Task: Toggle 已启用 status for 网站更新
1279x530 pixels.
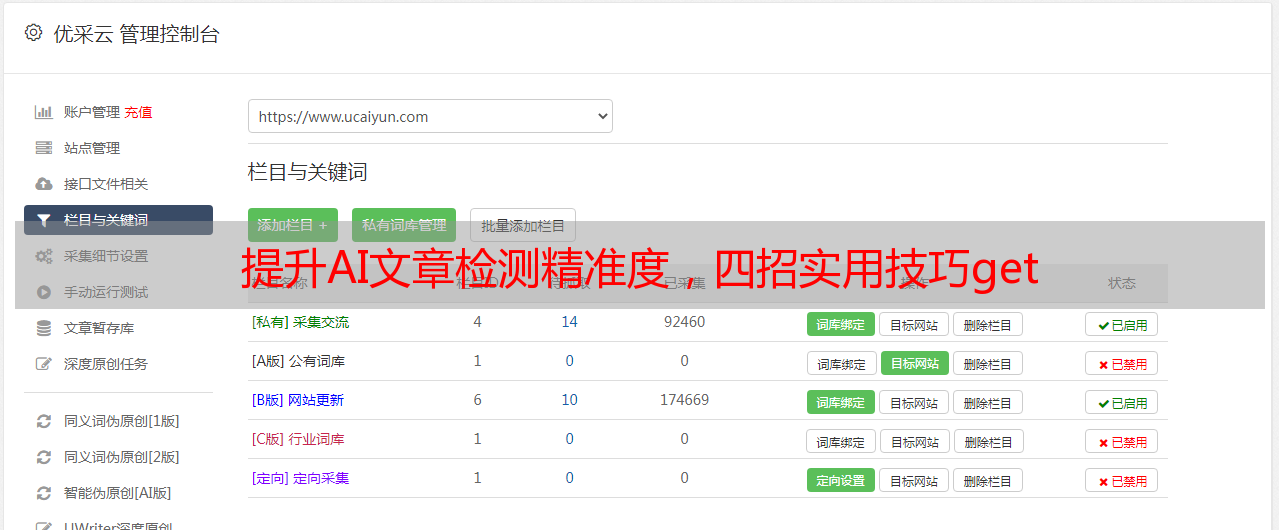Action: tap(1122, 402)
